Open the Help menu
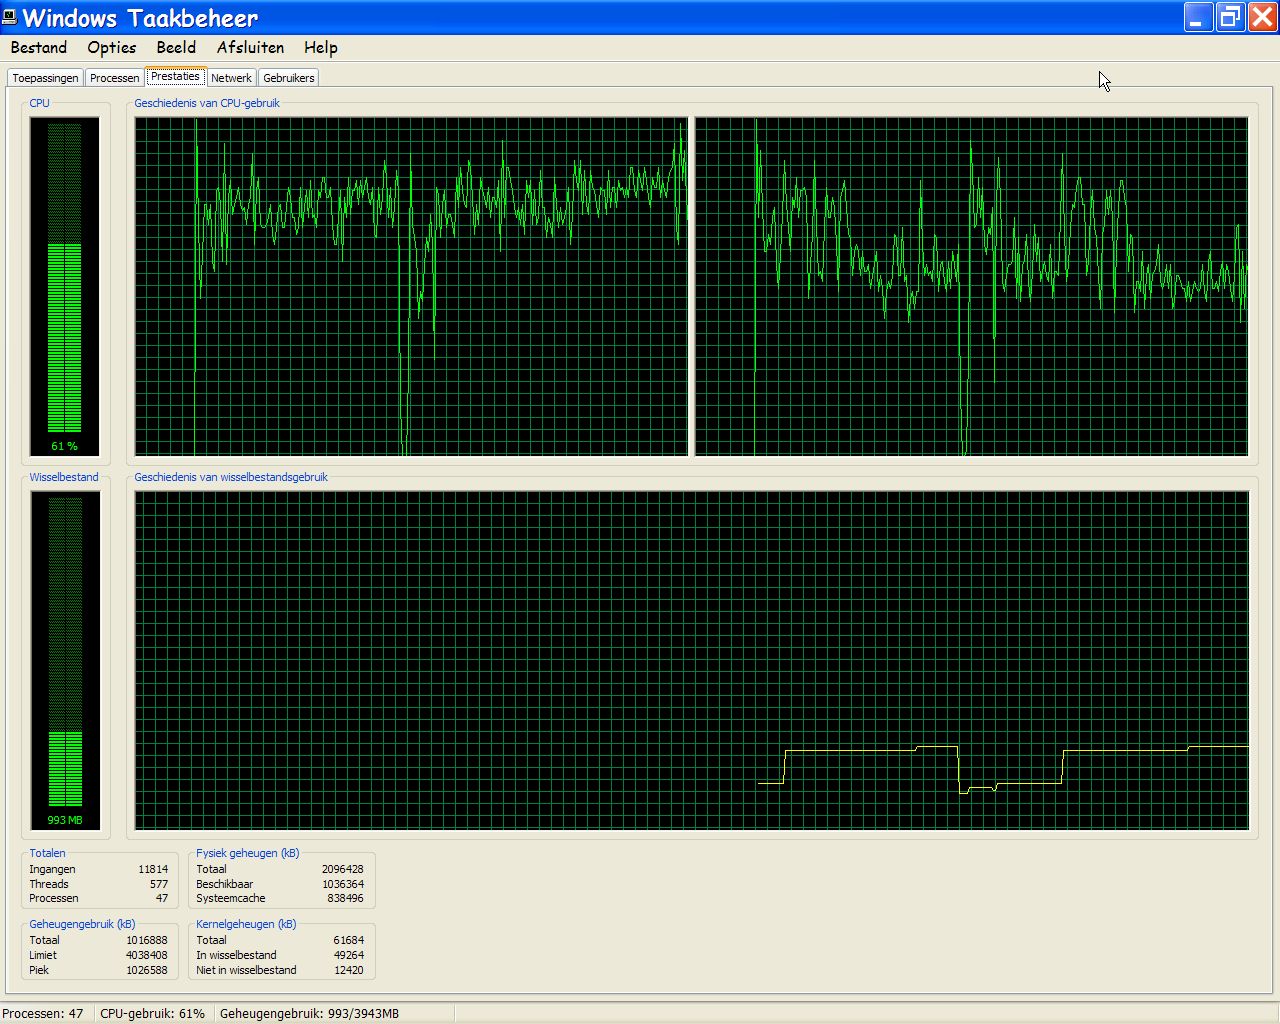The image size is (1280, 1024). (321, 47)
